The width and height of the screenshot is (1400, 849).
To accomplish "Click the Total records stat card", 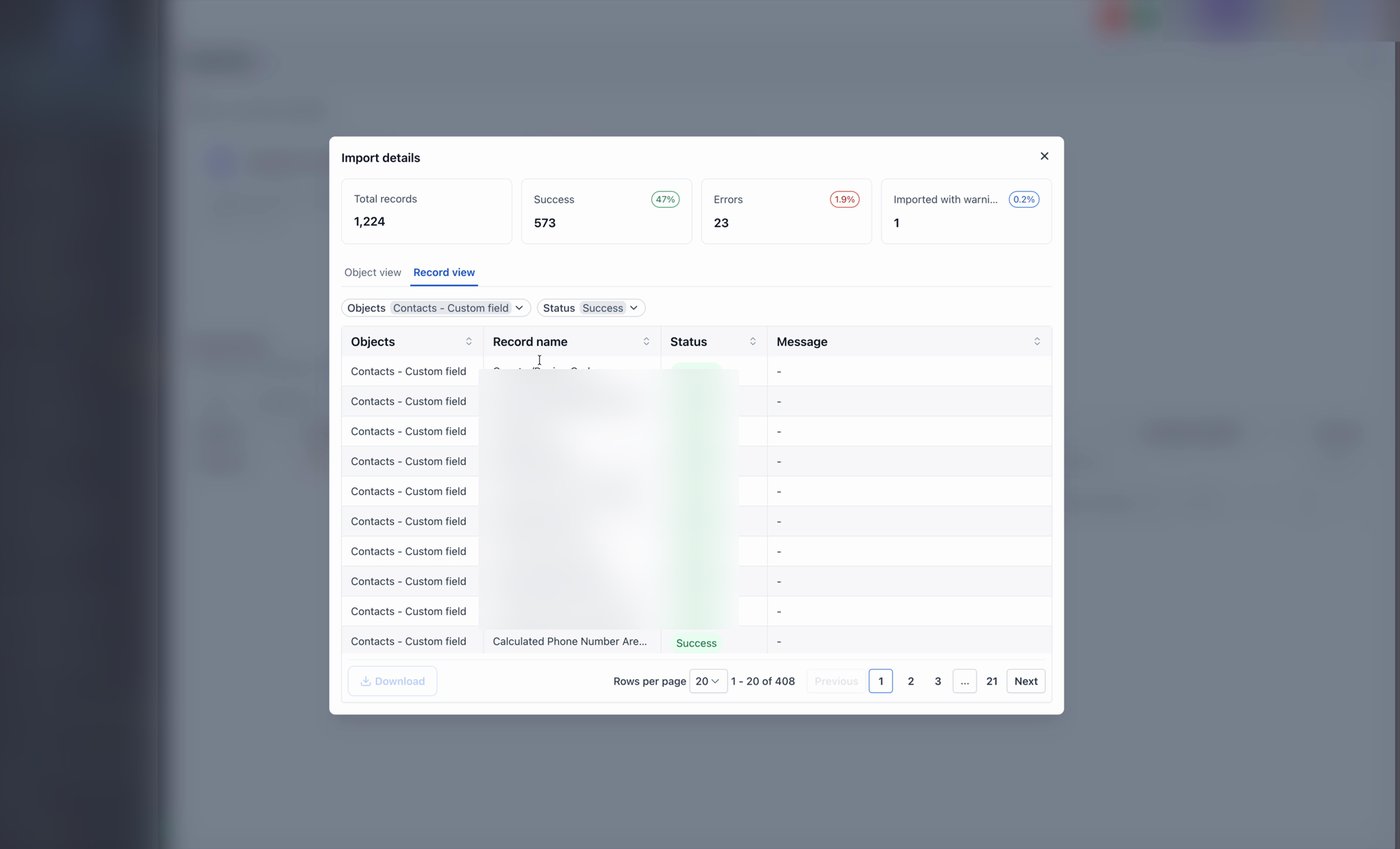I will pyautogui.click(x=426, y=211).
